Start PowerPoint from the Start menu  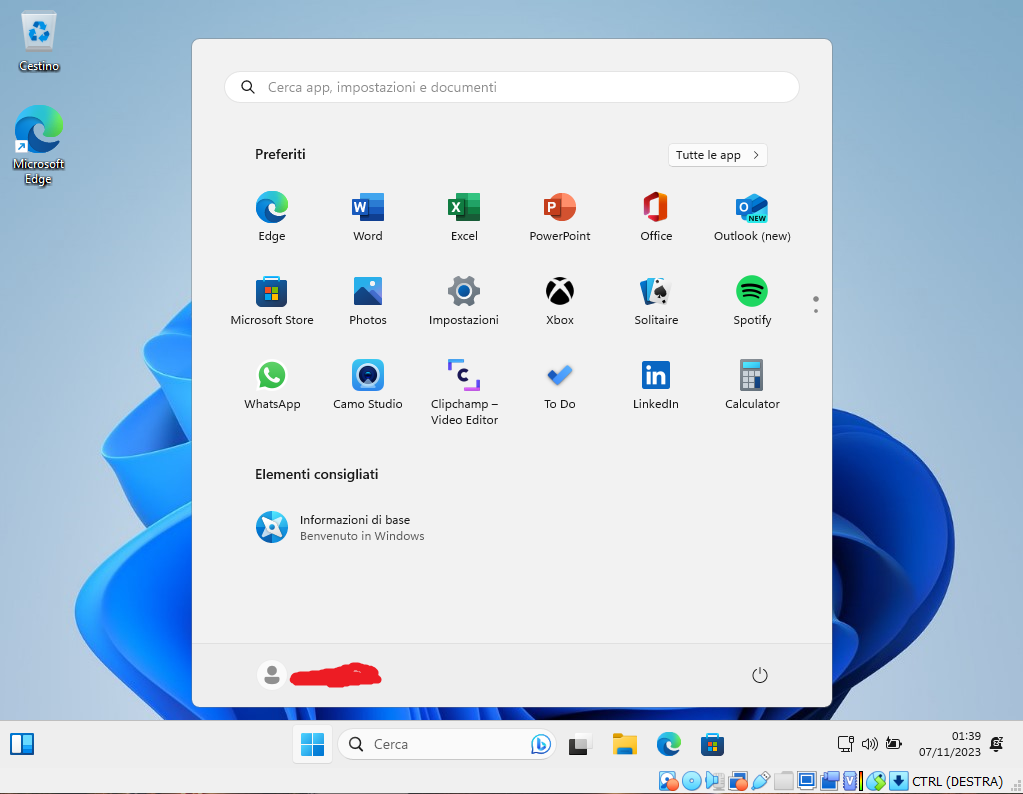coord(560,217)
